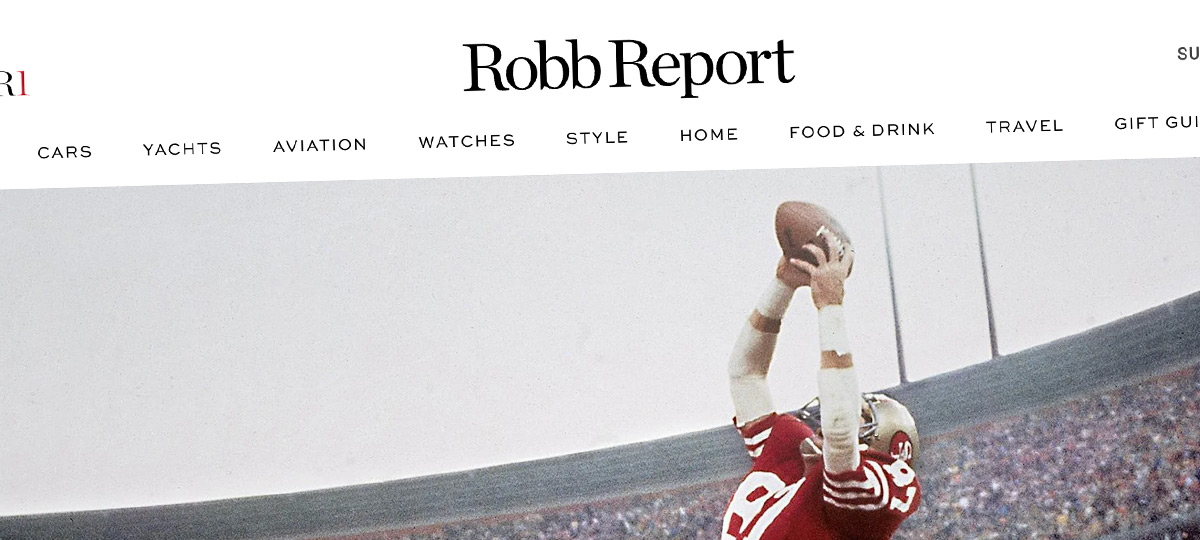The height and width of the screenshot is (540, 1200).
Task: Open the RR1 logo link
Action: [14, 84]
